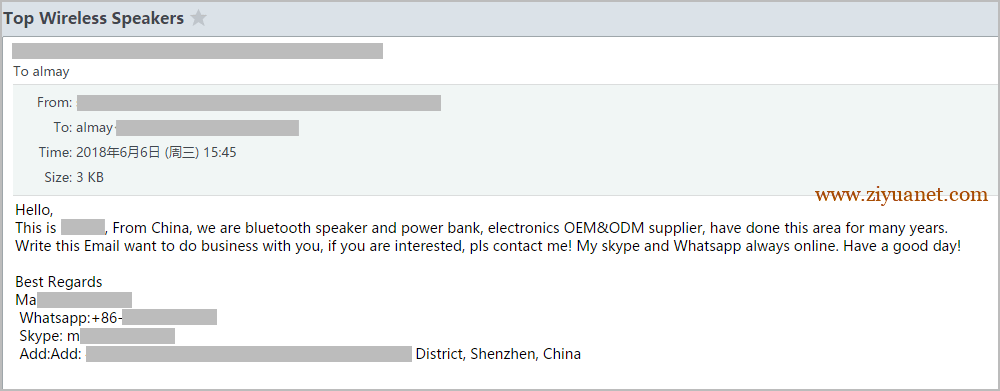Click the 'Best Regards' signature line
Image resolution: width=1000 pixels, height=391 pixels.
point(59,282)
